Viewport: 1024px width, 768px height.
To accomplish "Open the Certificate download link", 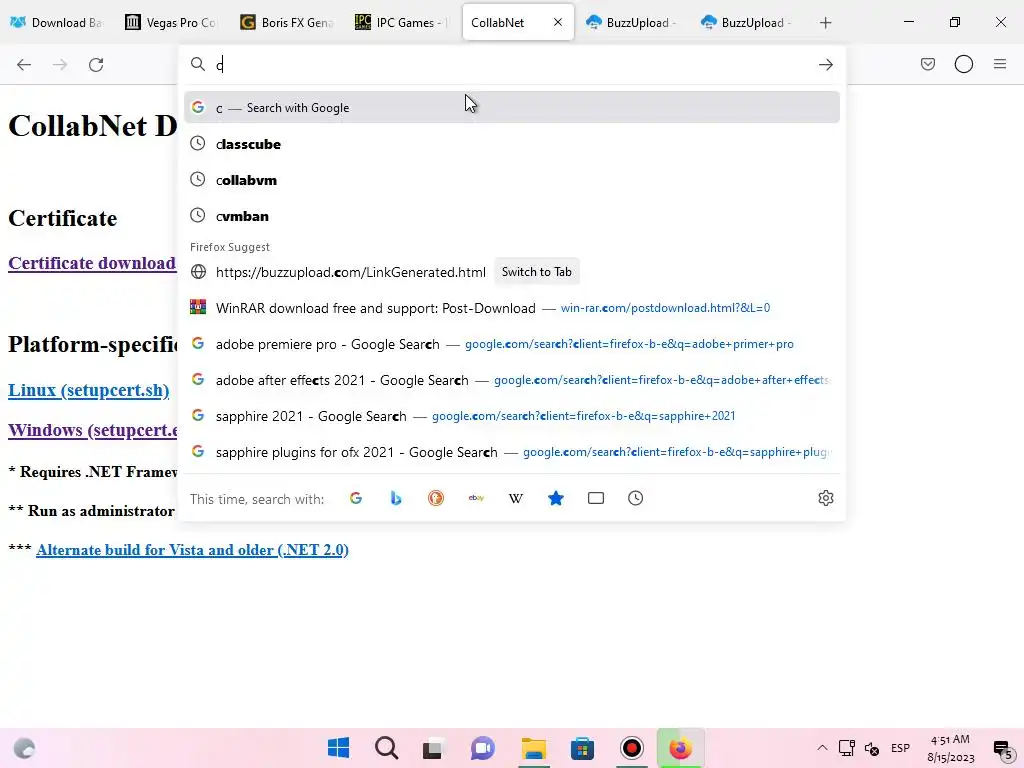I will [92, 263].
